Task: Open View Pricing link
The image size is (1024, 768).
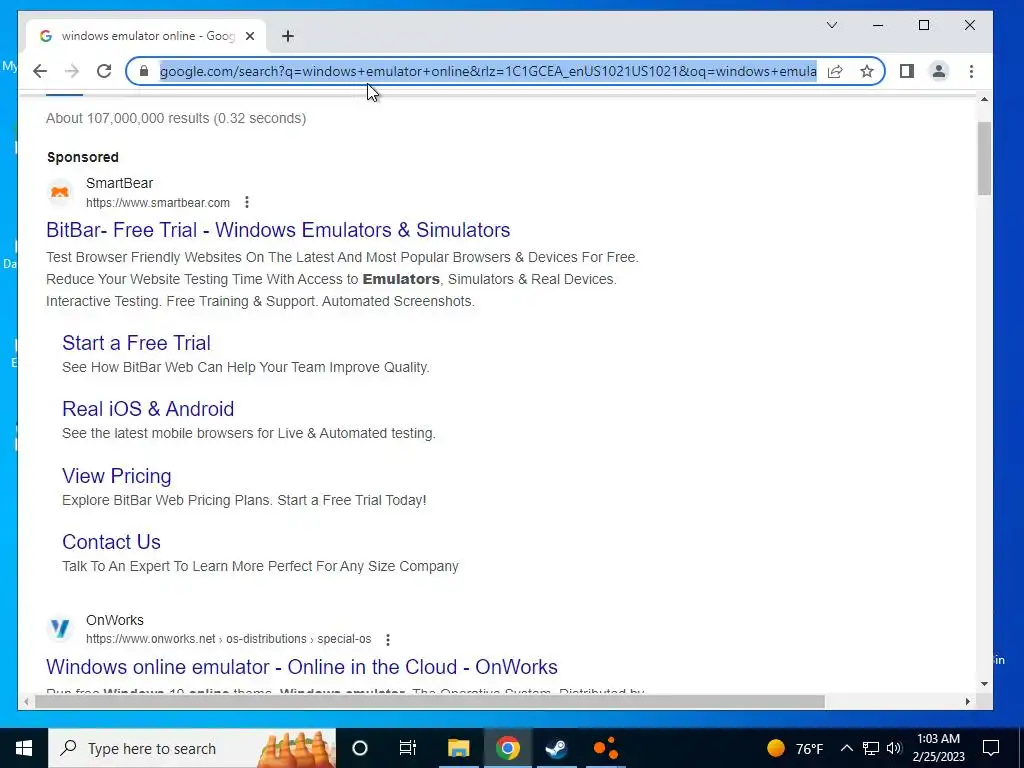Action: (117, 476)
